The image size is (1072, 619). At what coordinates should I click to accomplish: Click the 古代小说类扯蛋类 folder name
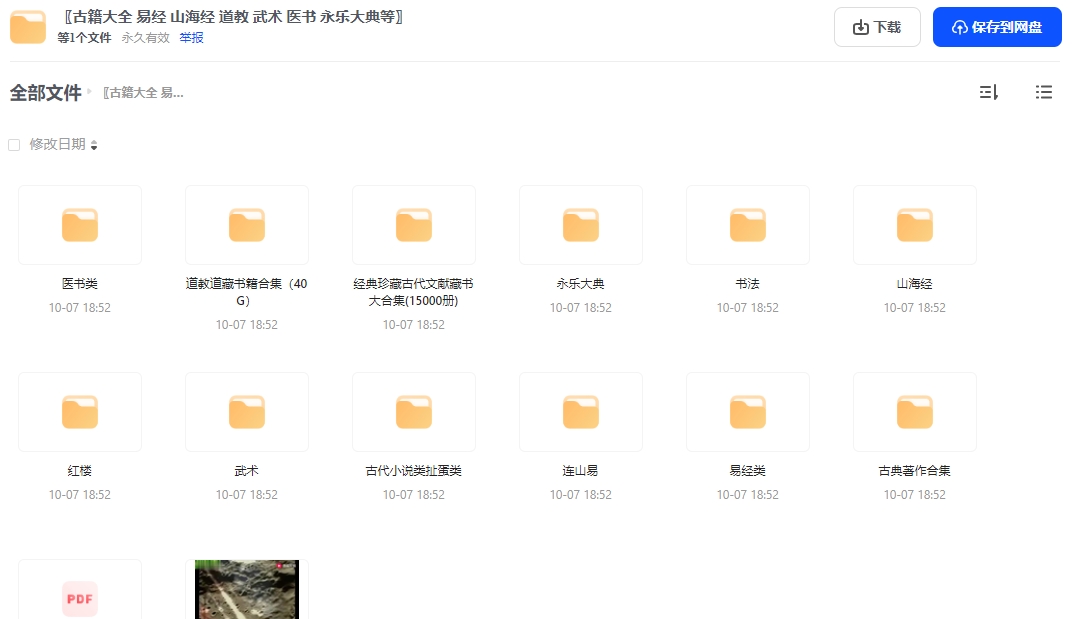(414, 471)
